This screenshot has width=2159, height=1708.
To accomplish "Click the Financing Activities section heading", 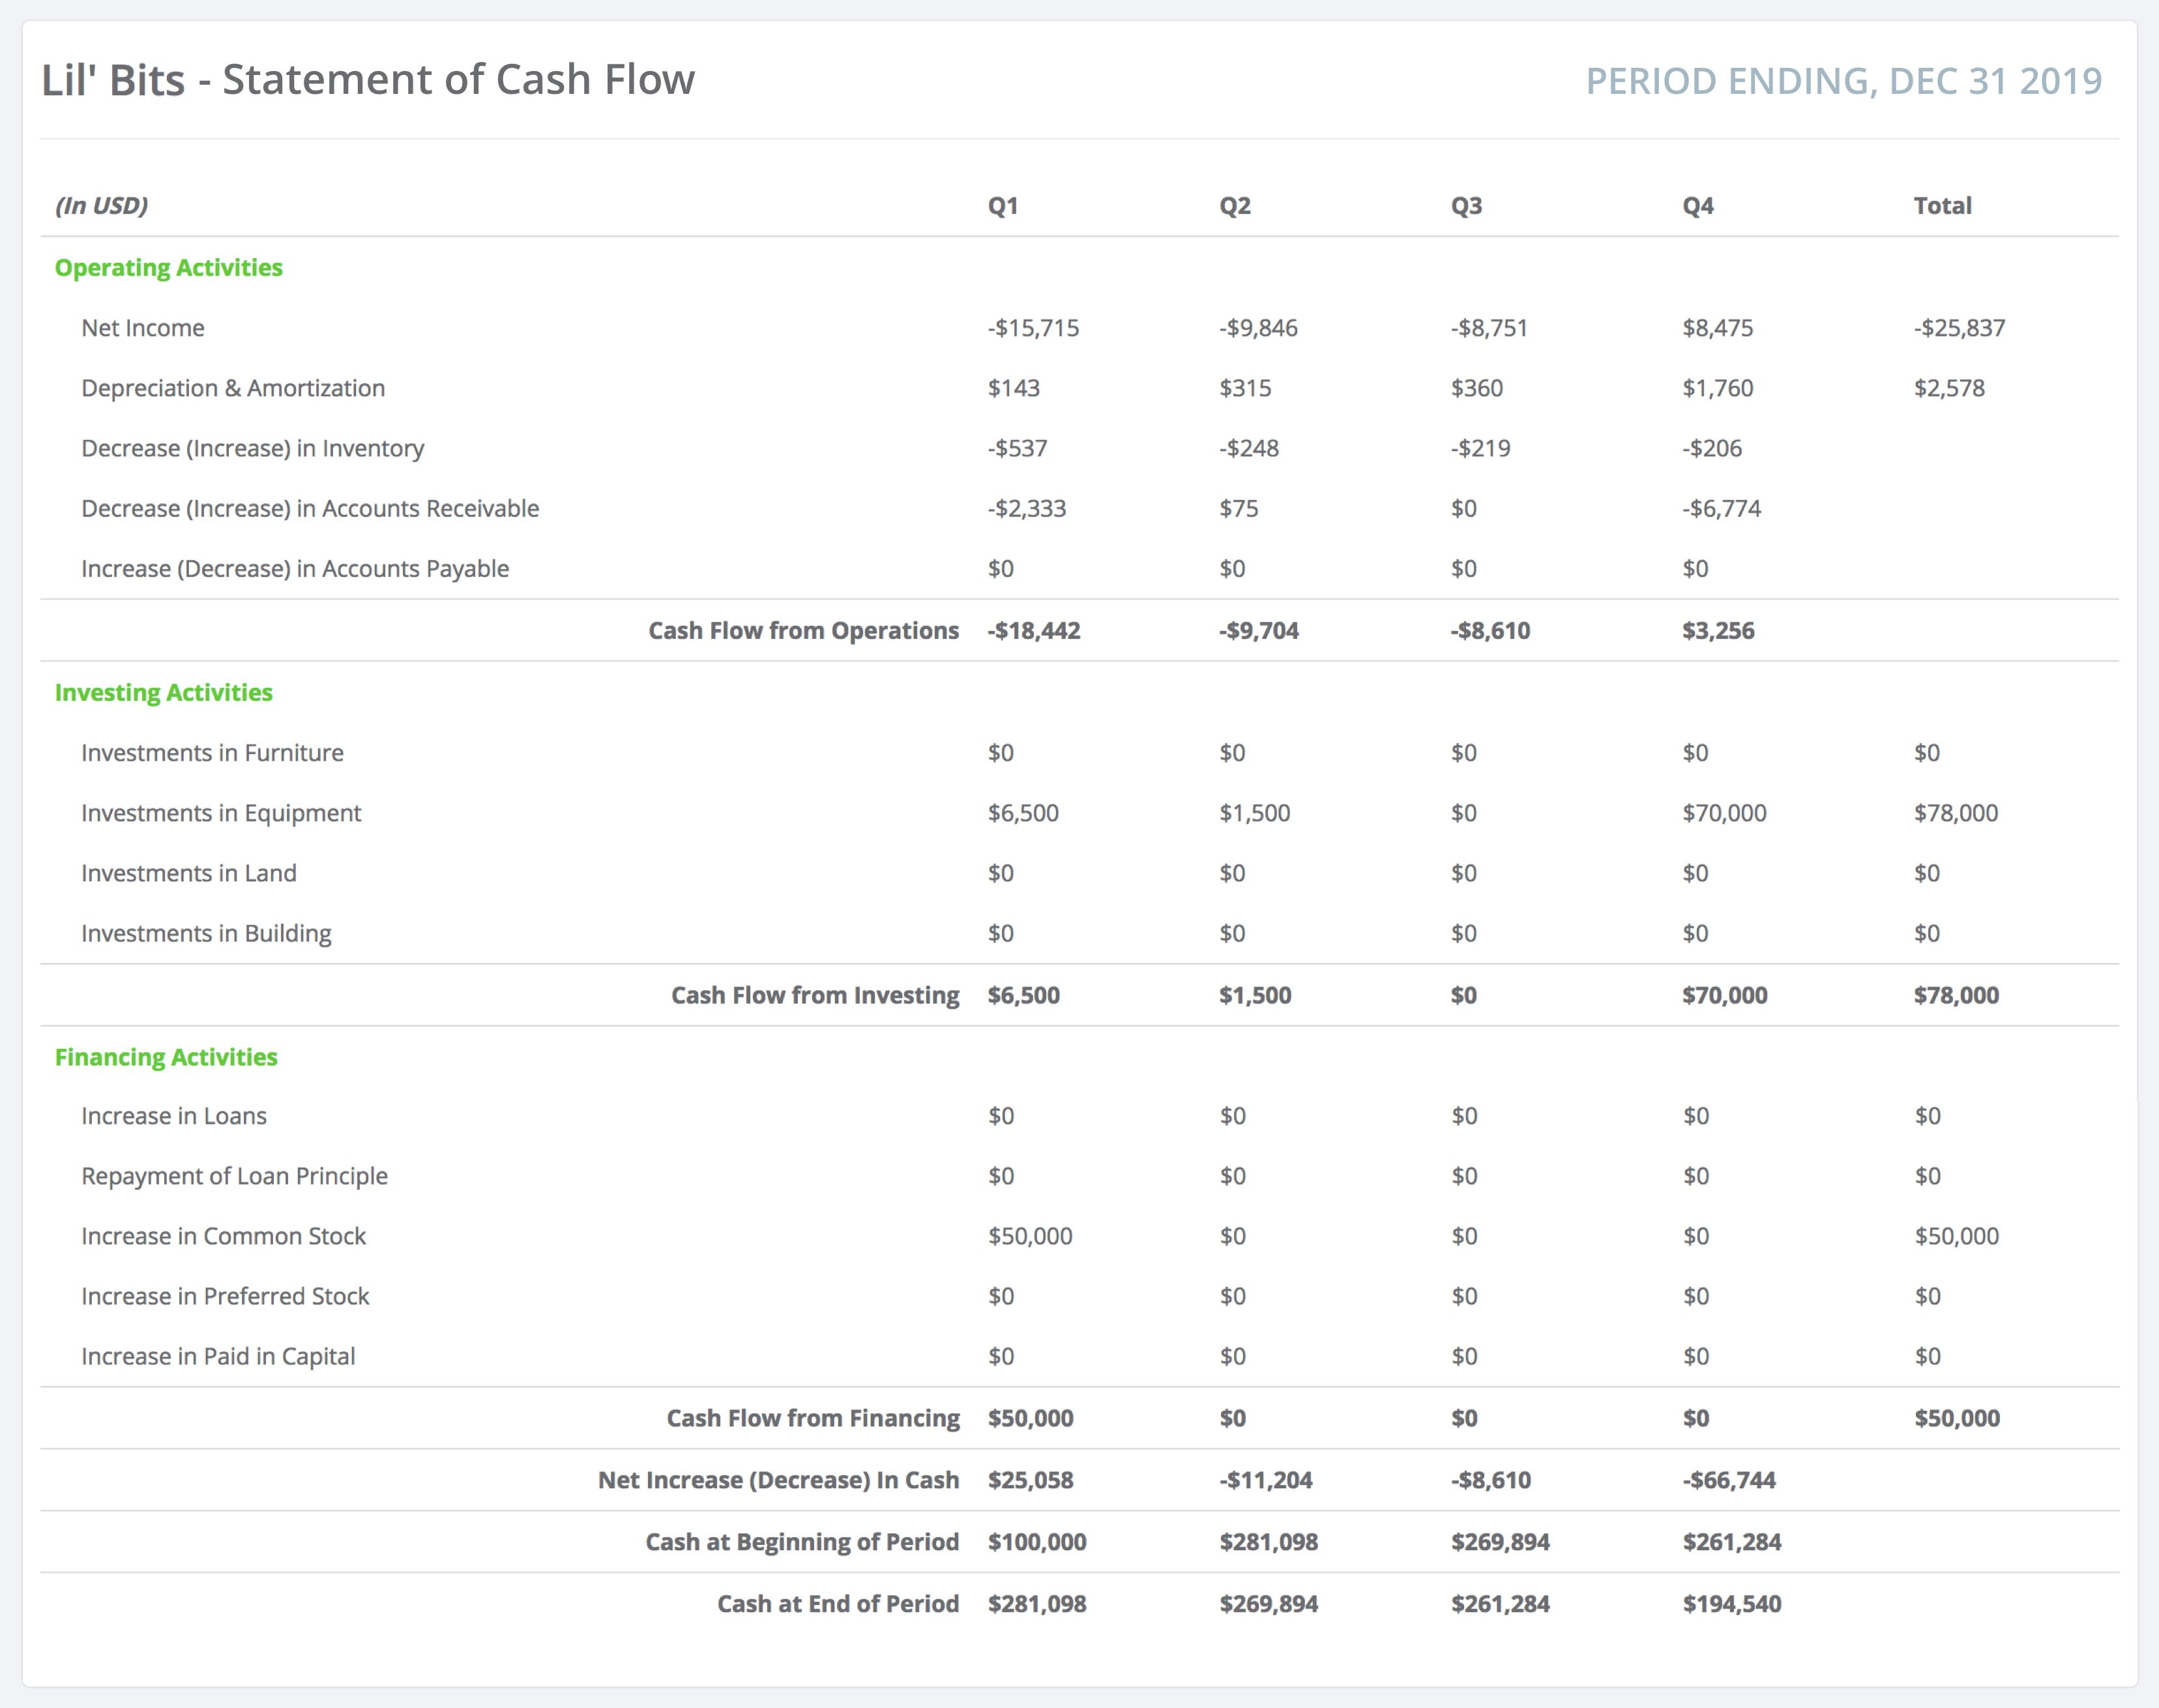I will [x=166, y=1057].
